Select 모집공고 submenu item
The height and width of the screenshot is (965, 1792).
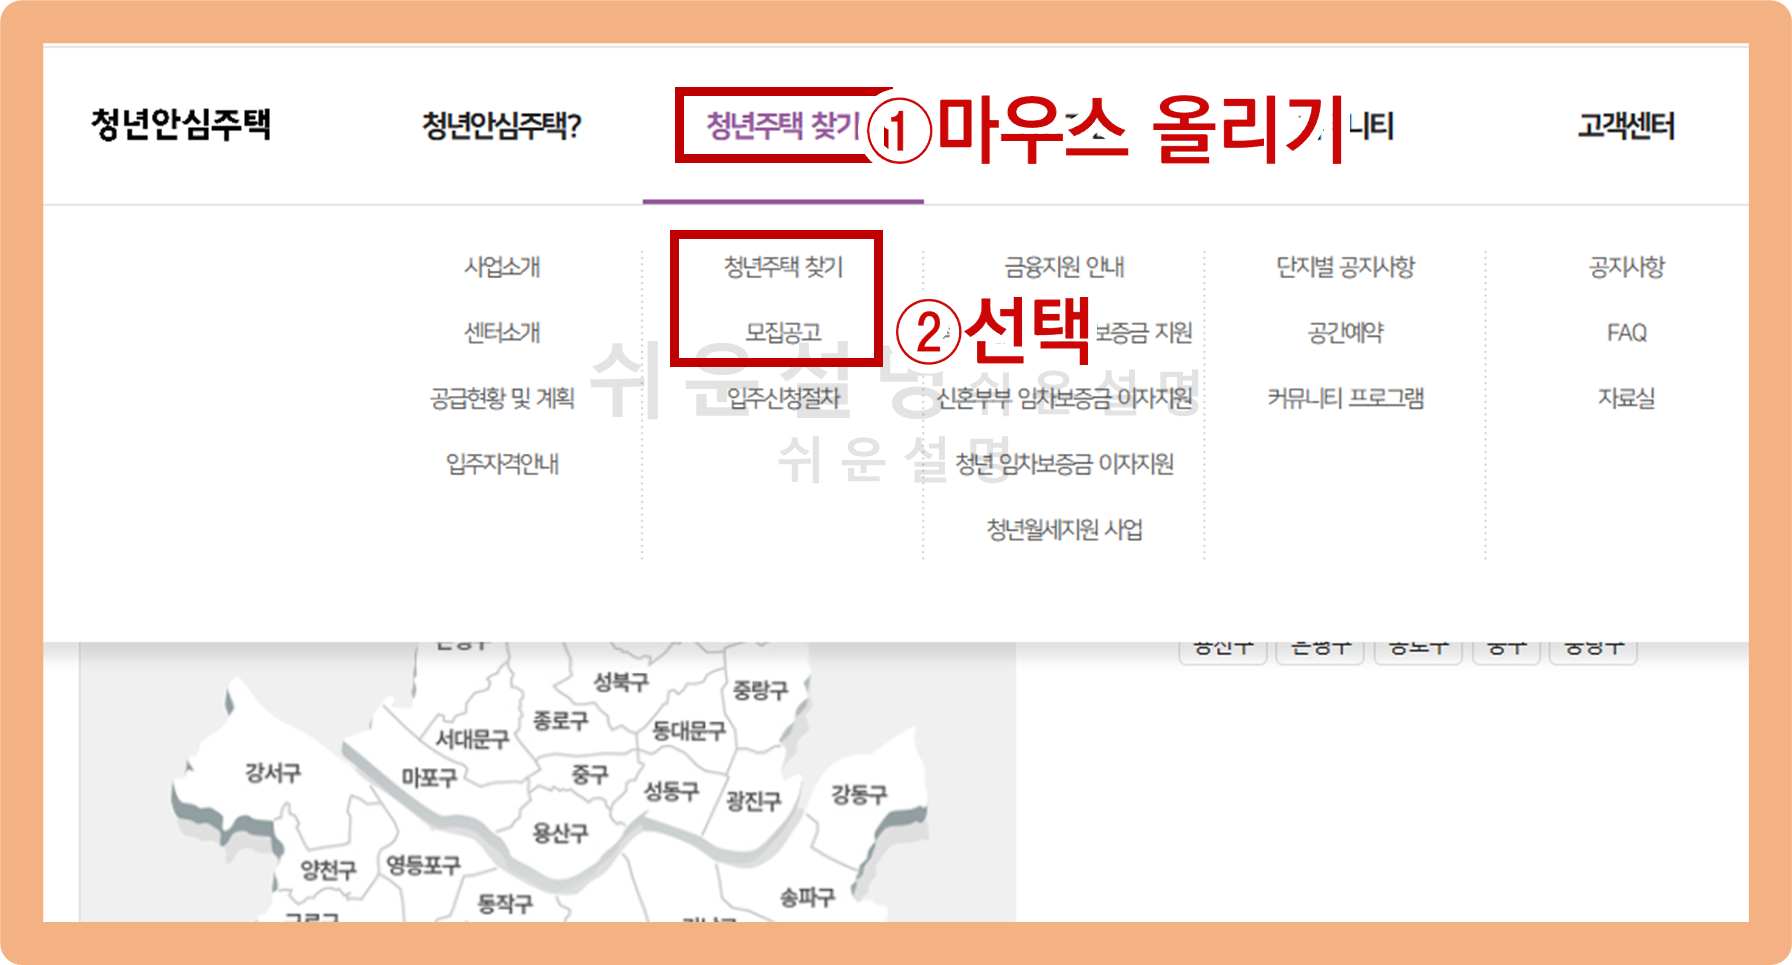point(783,332)
